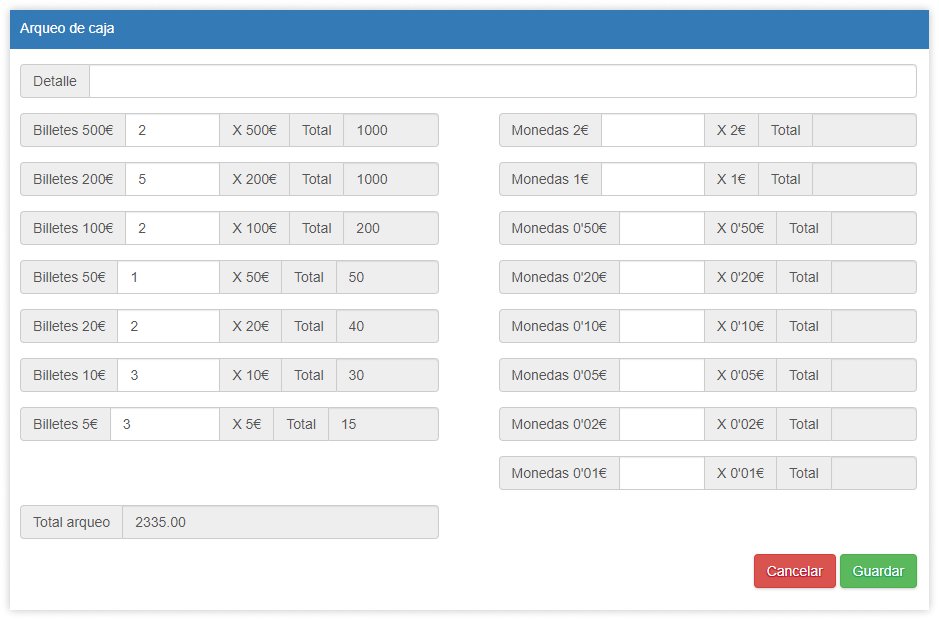Select the Billetes 200€ quantity input
Viewport: 939px width, 620px height.
(172, 179)
